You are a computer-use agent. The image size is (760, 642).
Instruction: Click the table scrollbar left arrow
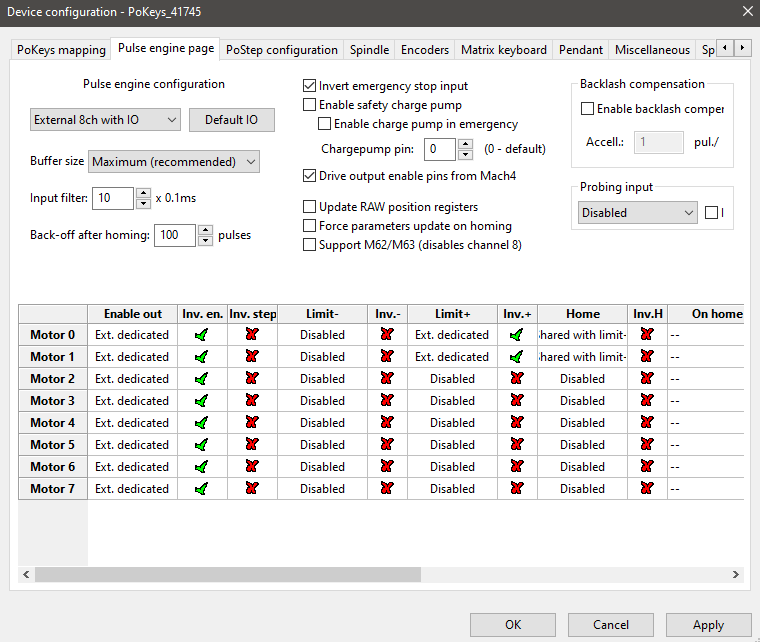(26, 575)
